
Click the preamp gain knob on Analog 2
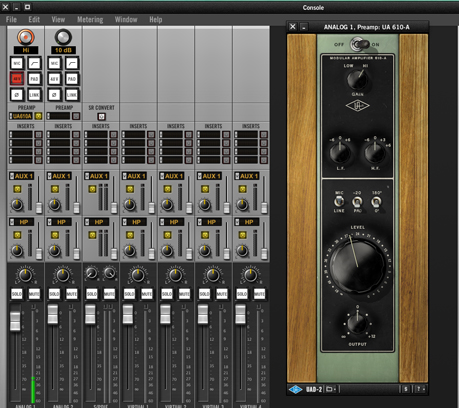[63, 37]
